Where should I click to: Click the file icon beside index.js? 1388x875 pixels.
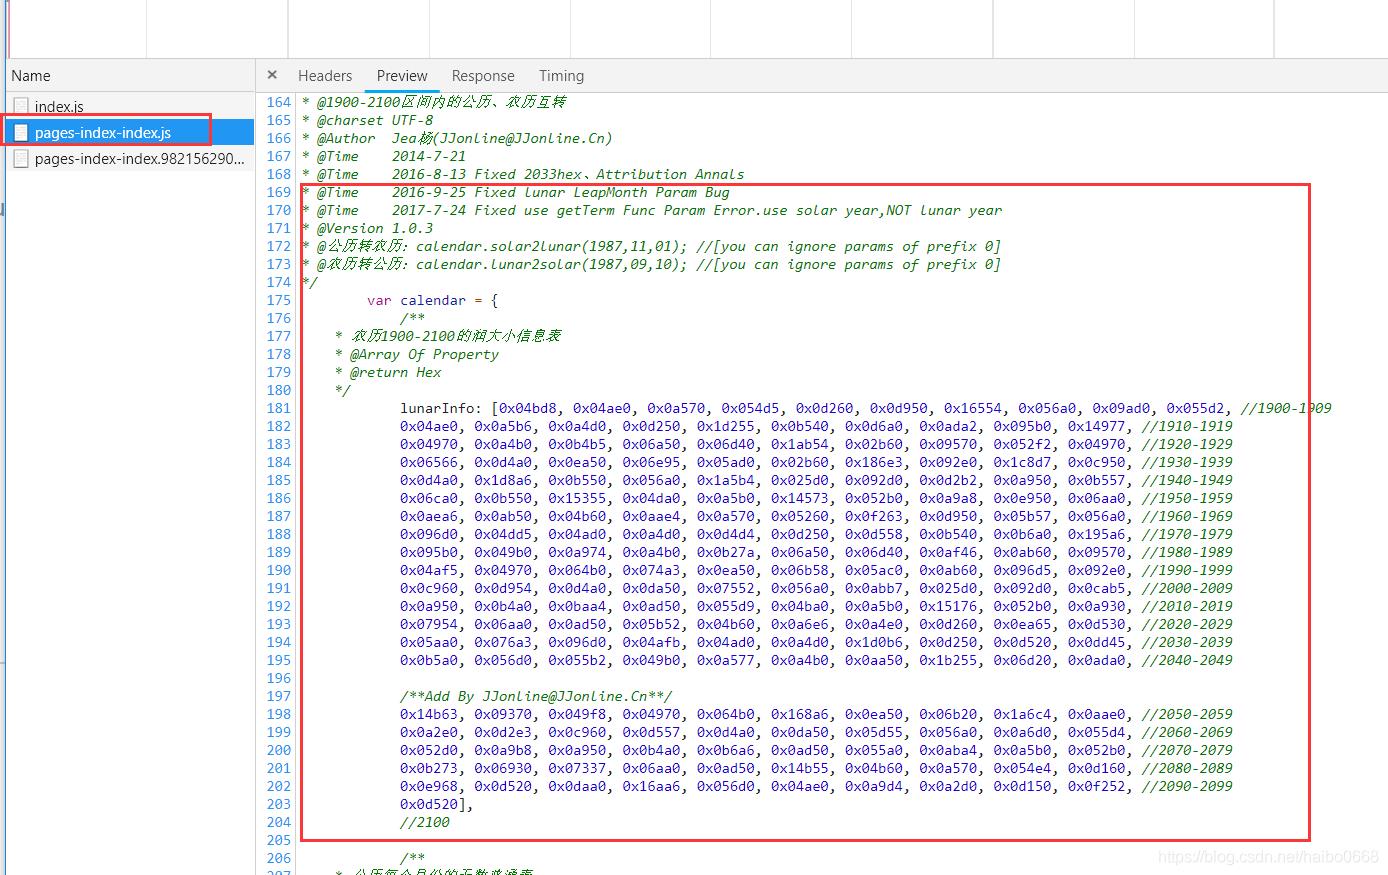(21, 106)
